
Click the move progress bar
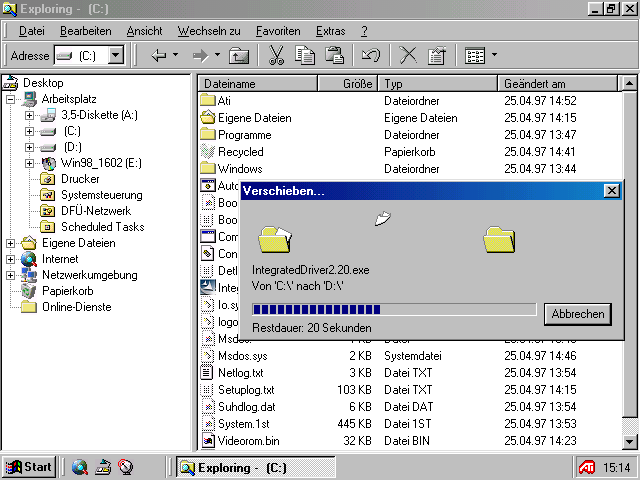(394, 309)
